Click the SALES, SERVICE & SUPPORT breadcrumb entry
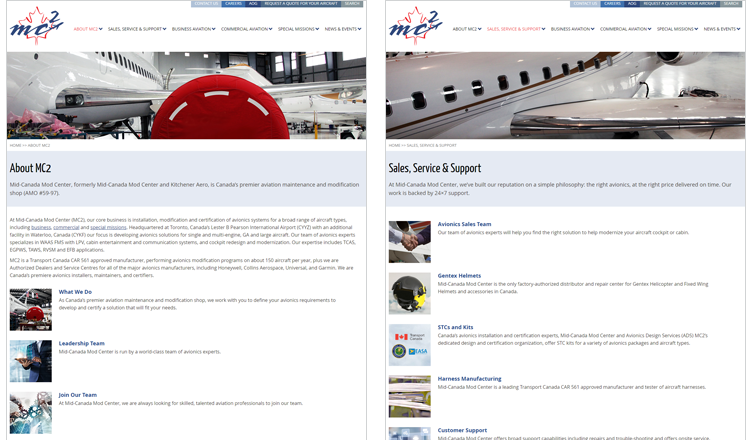750x440 pixels. [431, 145]
